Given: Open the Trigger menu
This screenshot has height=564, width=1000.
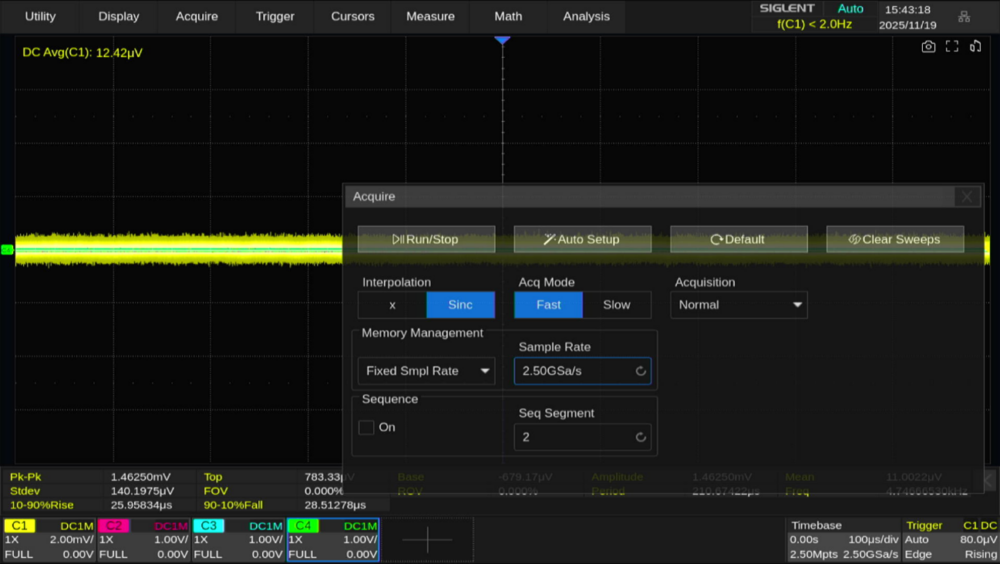Looking at the screenshot, I should click(274, 16).
